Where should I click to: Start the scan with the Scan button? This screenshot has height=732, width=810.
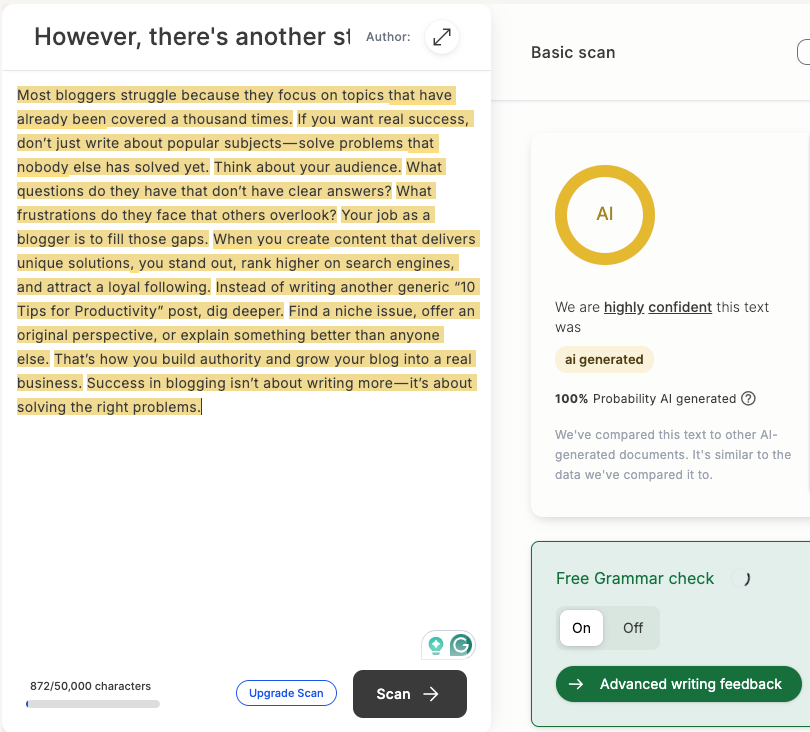[410, 694]
